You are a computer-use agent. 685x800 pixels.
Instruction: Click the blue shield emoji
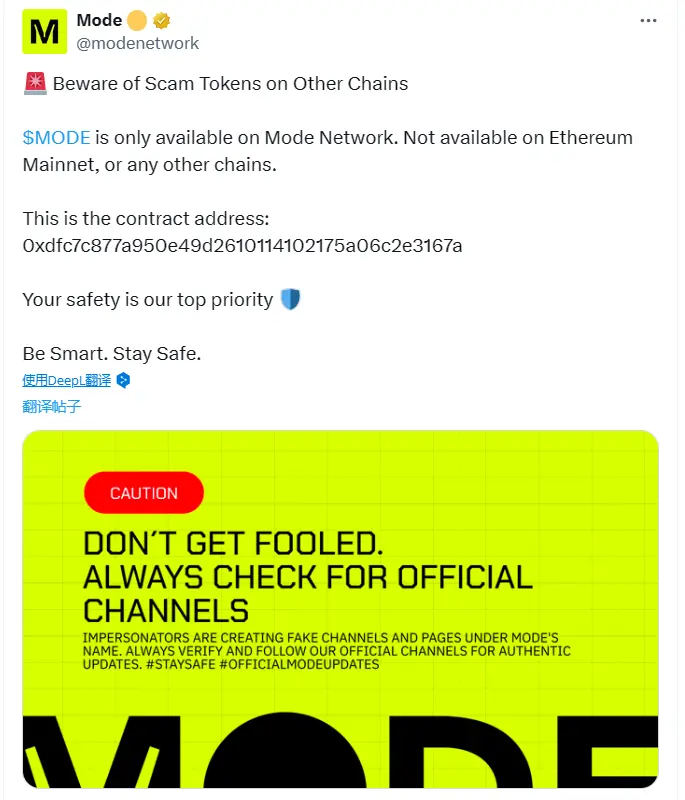pos(290,299)
